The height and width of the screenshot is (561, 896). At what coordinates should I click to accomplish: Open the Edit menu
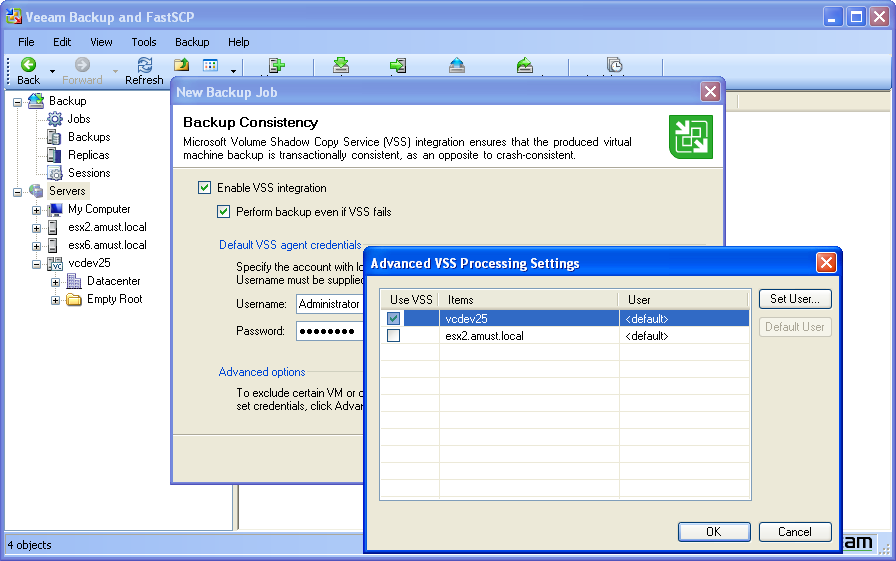pos(62,42)
